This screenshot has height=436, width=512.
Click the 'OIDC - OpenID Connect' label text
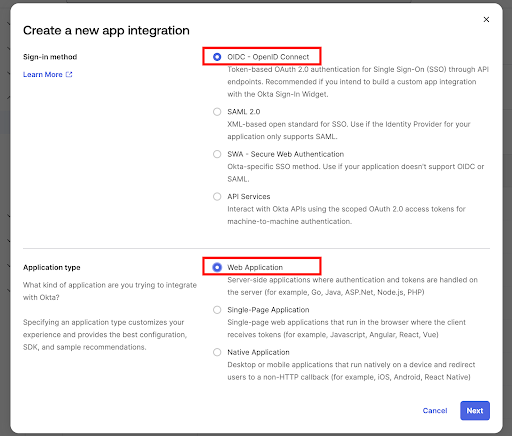268,57
